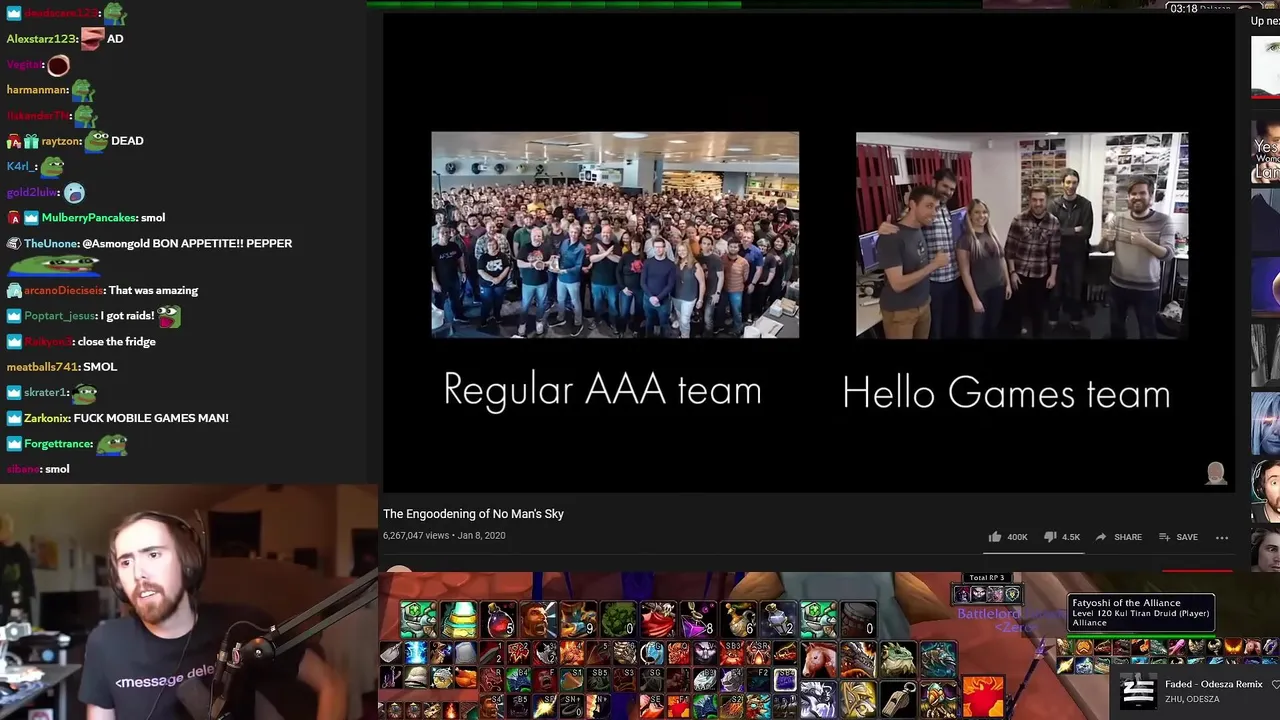Click SAVE to add video to playlist
Screen dimensions: 1280x720
(1178, 537)
